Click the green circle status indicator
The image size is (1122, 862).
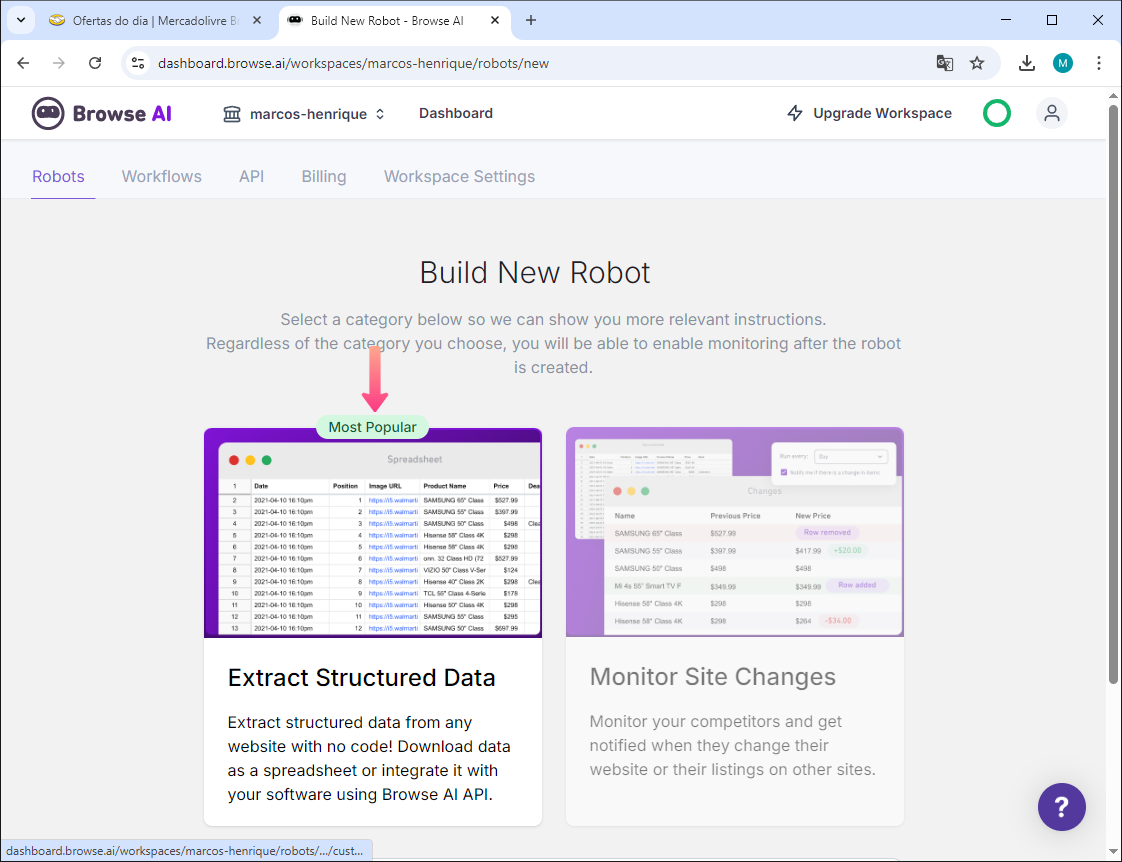point(996,113)
